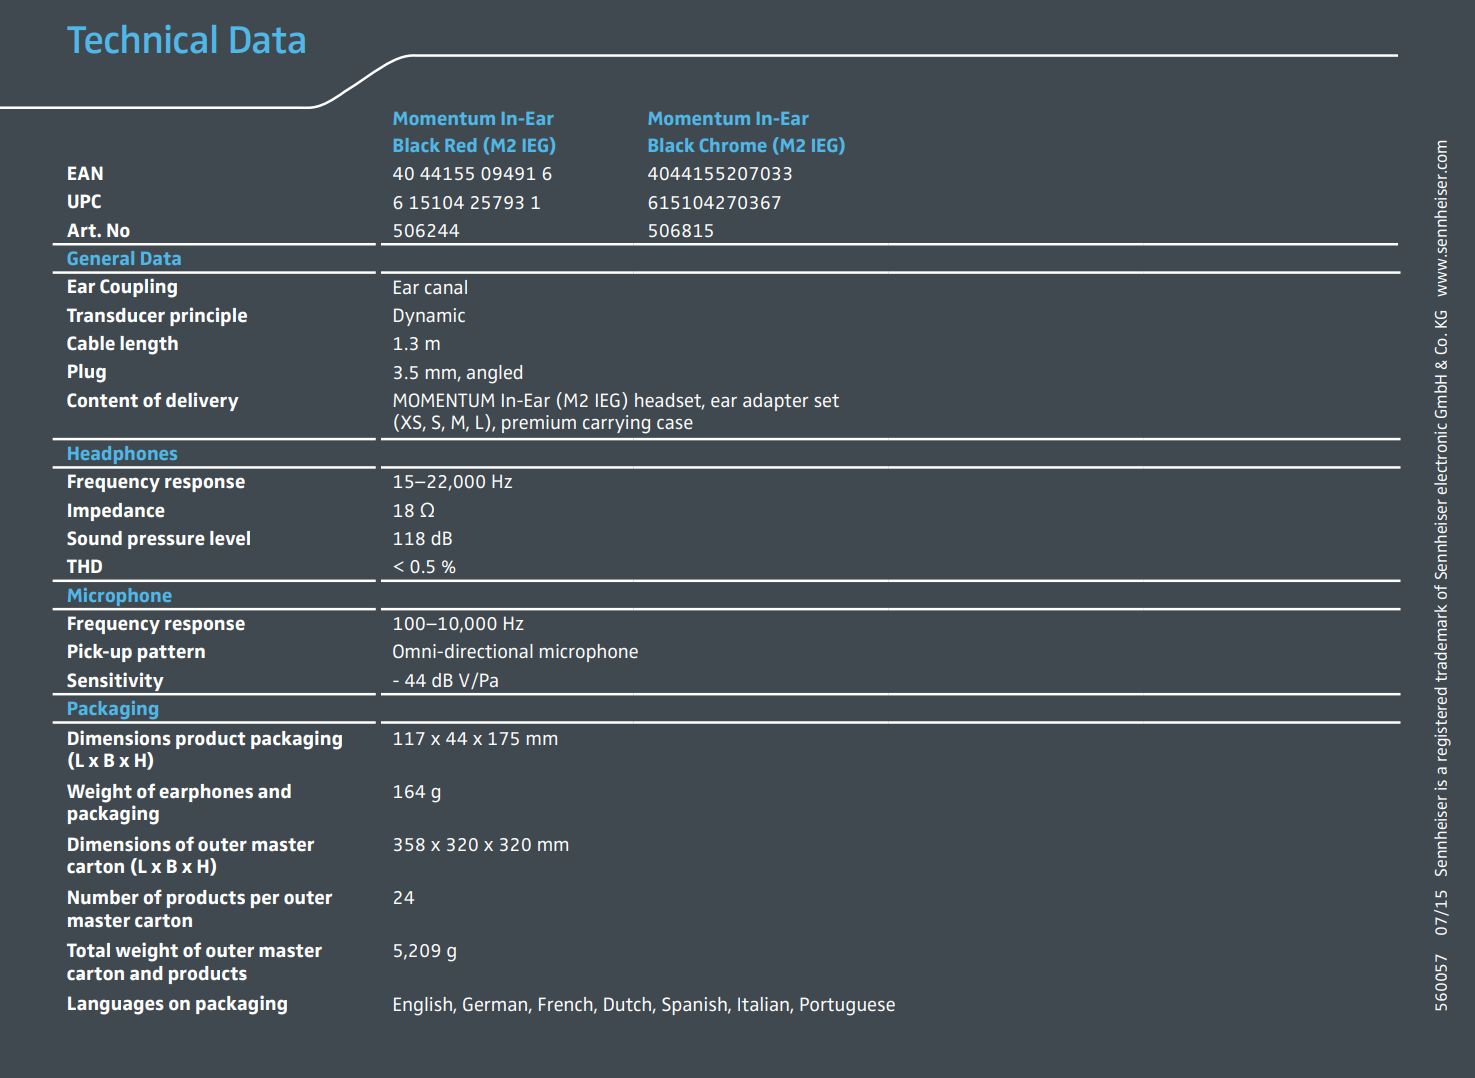Select the languages list starting with 'English, German'
The image size is (1475, 1078).
point(644,1005)
